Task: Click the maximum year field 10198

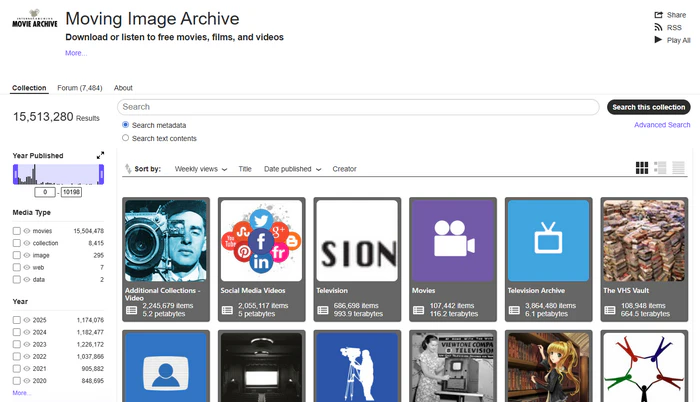Action: point(71,192)
